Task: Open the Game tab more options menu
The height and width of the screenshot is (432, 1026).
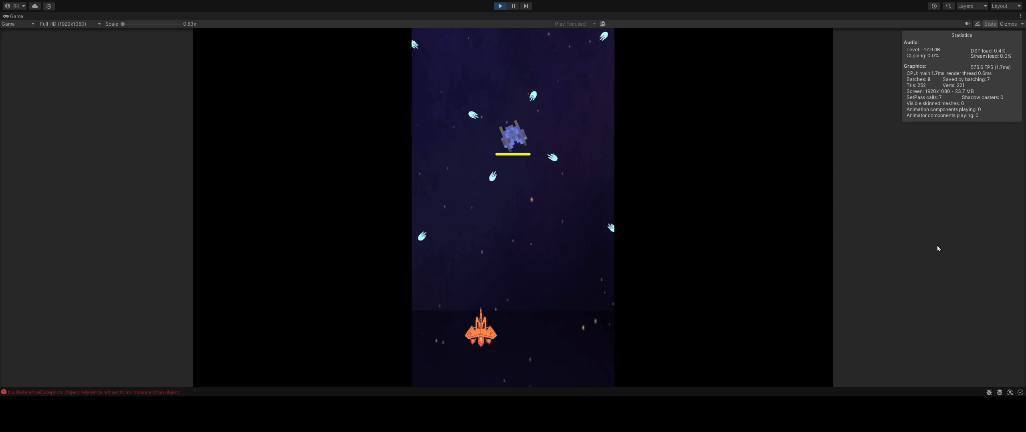Action: (x=1020, y=16)
